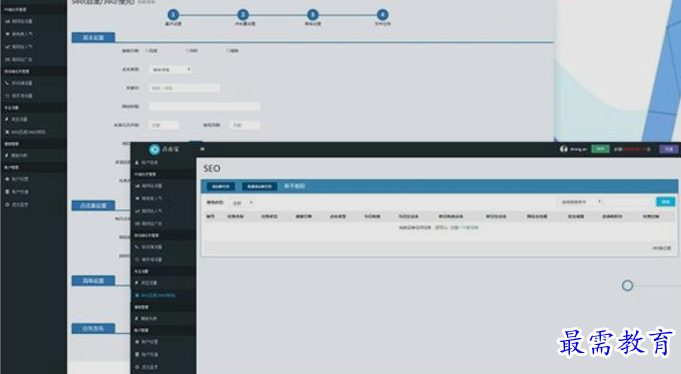Go to step 1 in the back window wizard
The height and width of the screenshot is (374, 681).
(173, 15)
